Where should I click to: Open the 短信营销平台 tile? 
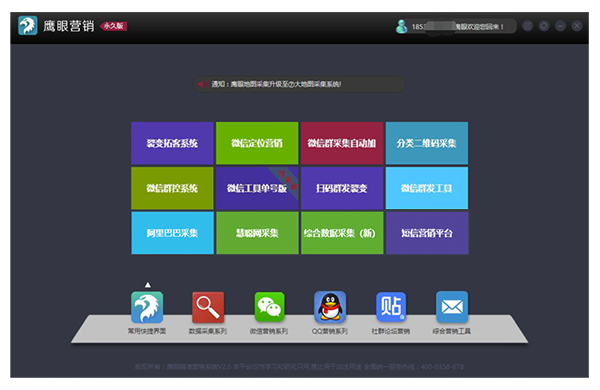(x=427, y=233)
